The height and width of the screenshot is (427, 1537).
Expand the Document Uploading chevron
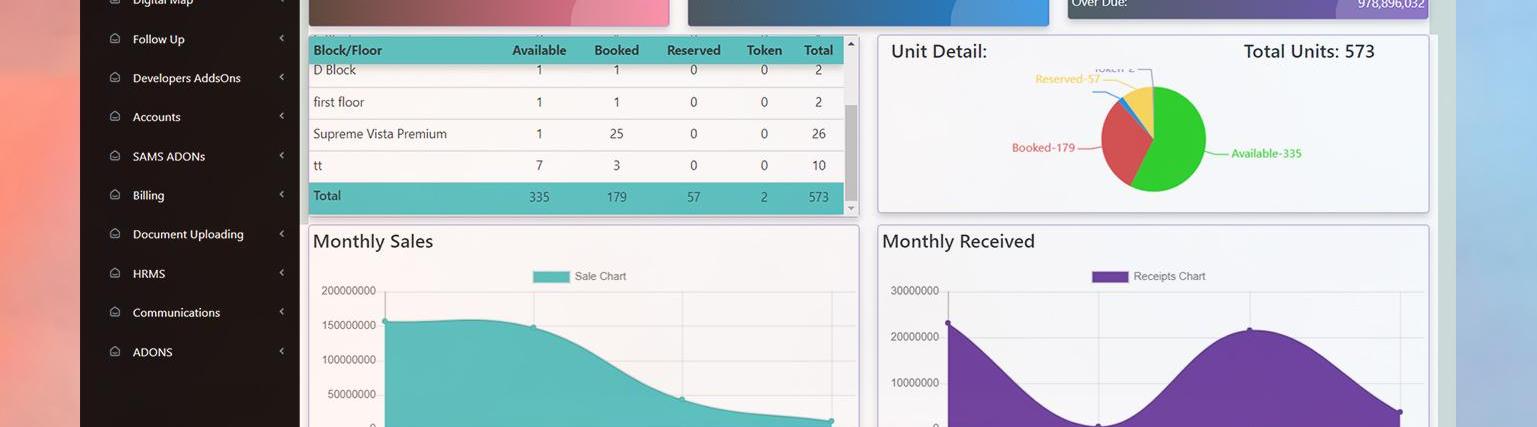click(282, 234)
